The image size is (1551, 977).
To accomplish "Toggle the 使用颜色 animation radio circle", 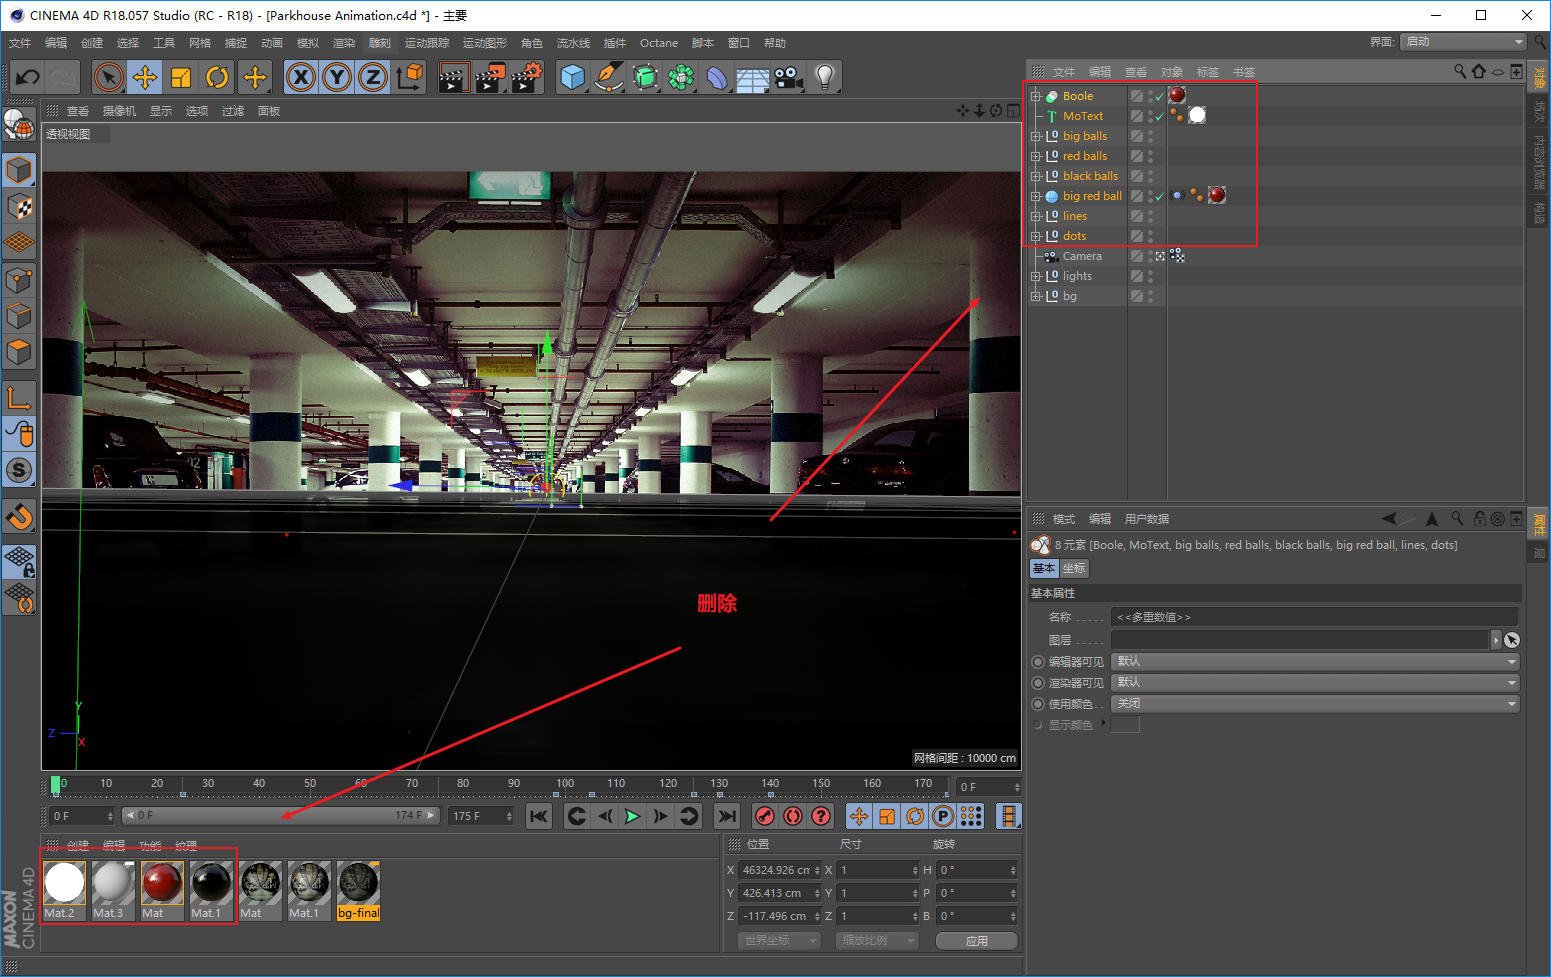I will coord(1038,703).
